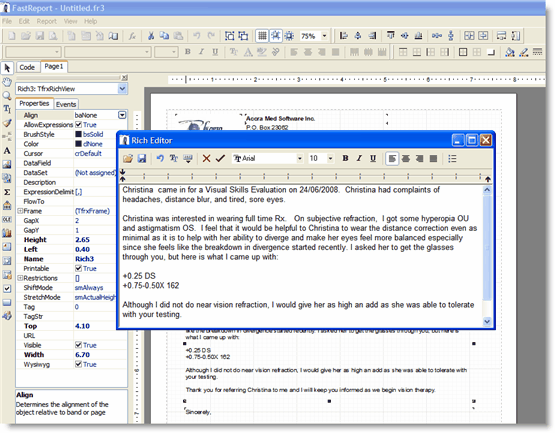Expand the Frame property node
This screenshot has width=555, height=433.
point(20,211)
